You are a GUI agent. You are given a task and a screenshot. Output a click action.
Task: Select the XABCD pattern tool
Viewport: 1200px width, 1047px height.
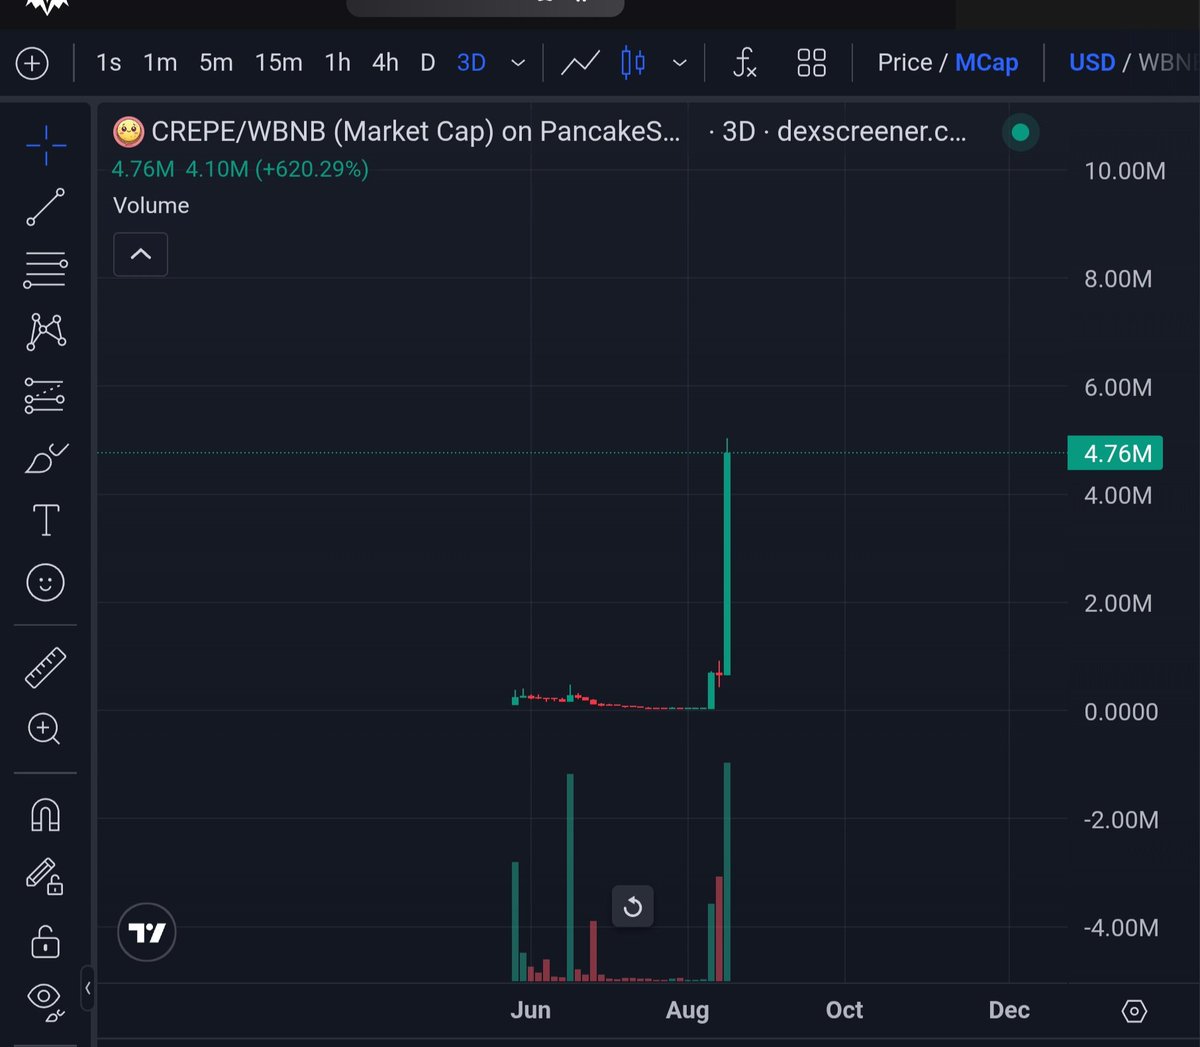tap(46, 332)
